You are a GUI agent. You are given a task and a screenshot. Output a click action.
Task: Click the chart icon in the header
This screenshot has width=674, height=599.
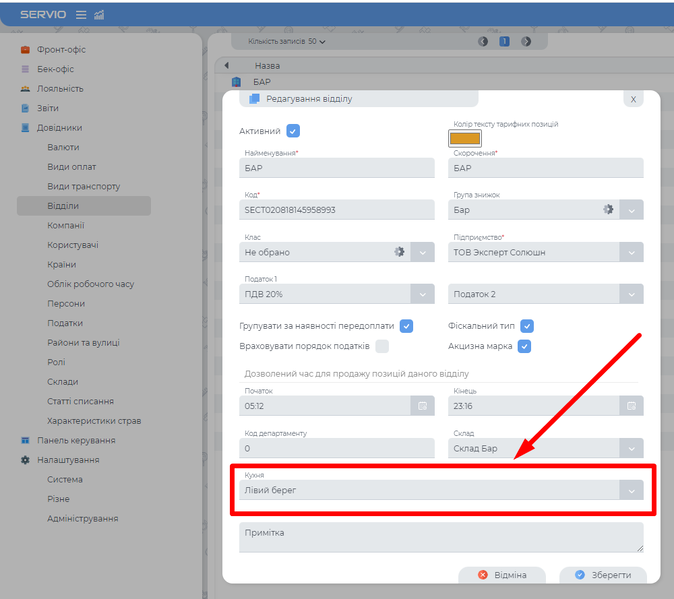click(x=99, y=14)
